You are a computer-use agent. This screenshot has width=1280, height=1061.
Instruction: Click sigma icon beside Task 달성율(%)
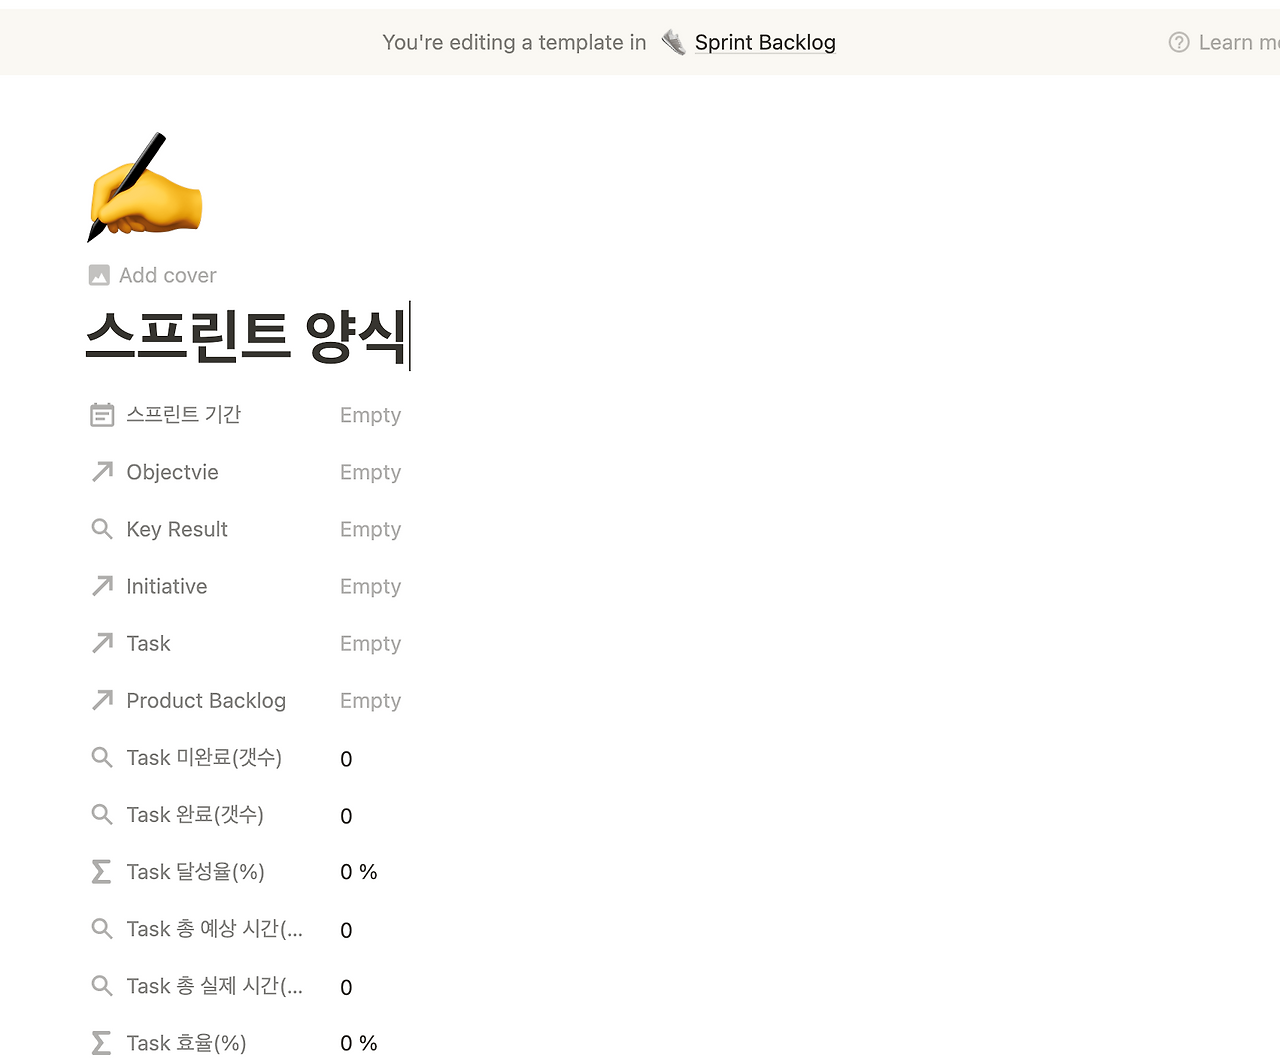click(101, 871)
